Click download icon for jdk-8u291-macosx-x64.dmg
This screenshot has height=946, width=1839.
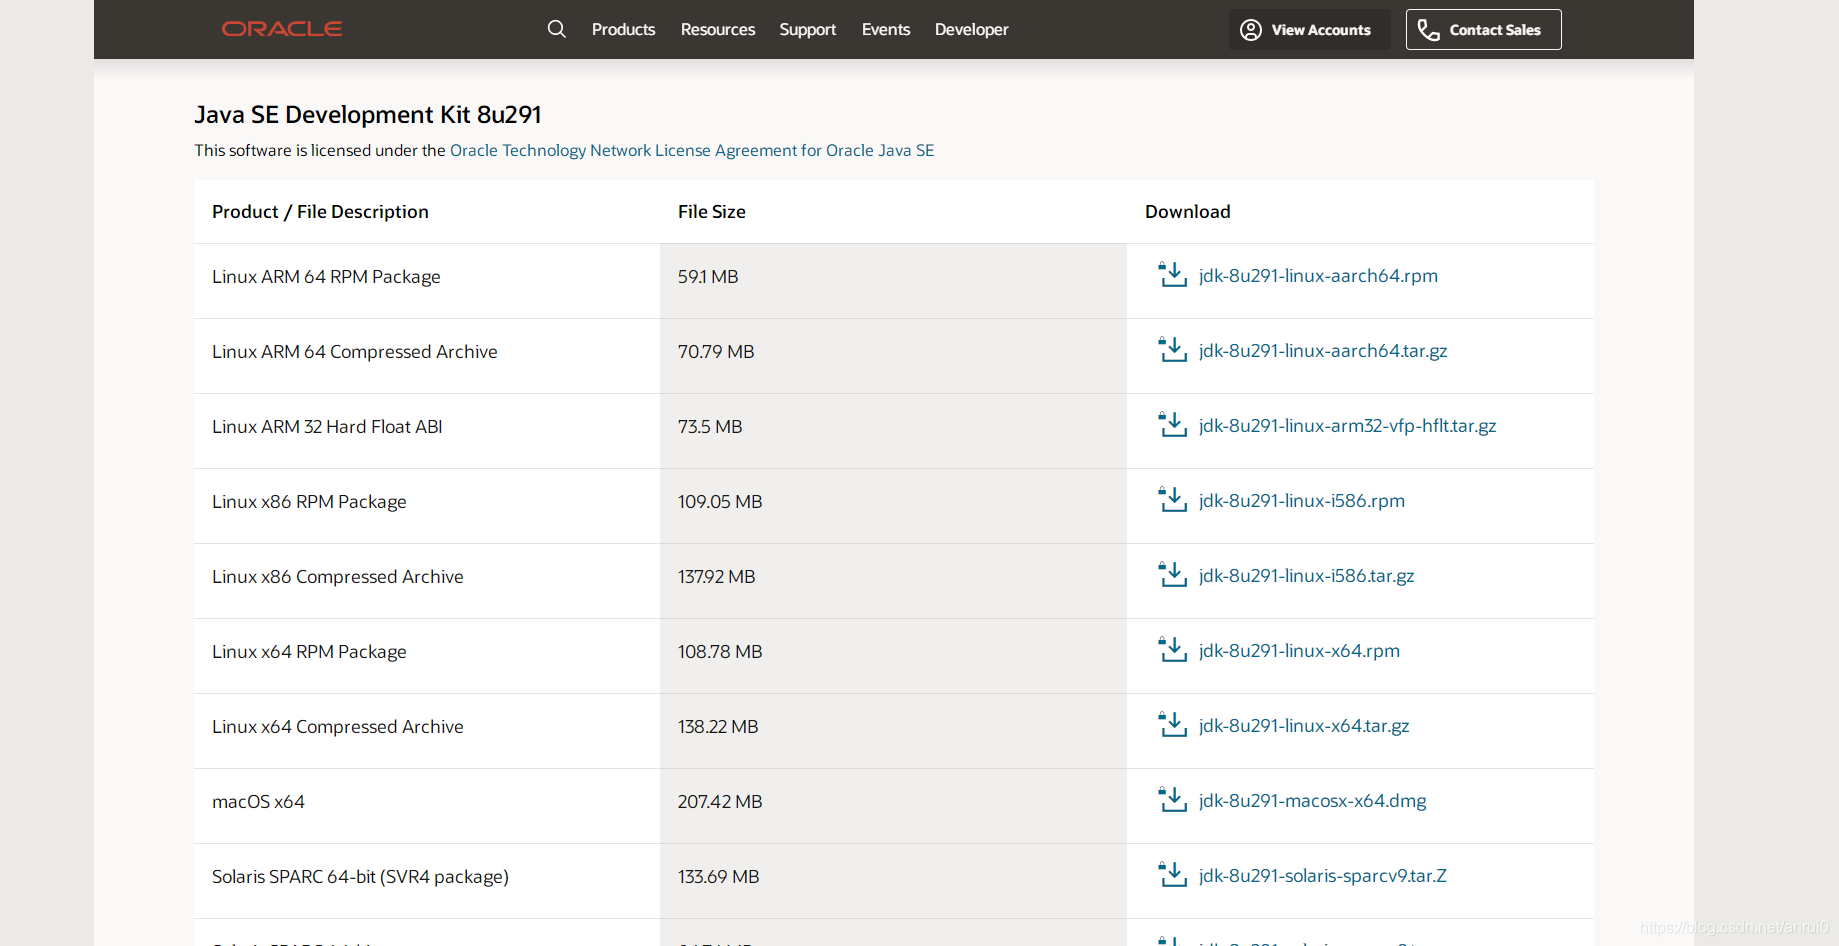[x=1172, y=800]
